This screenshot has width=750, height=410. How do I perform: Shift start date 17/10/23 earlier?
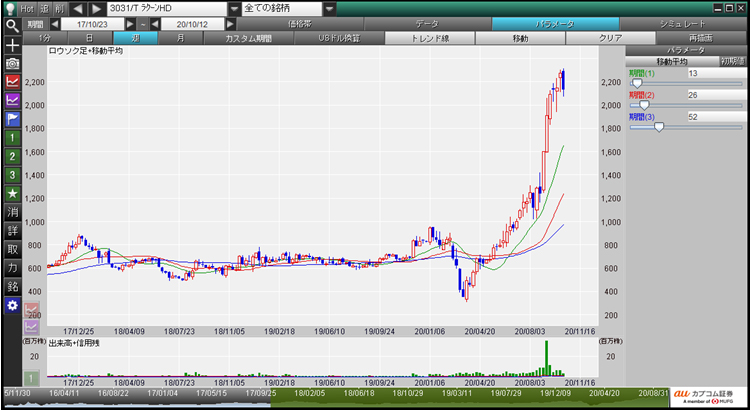tap(55, 24)
